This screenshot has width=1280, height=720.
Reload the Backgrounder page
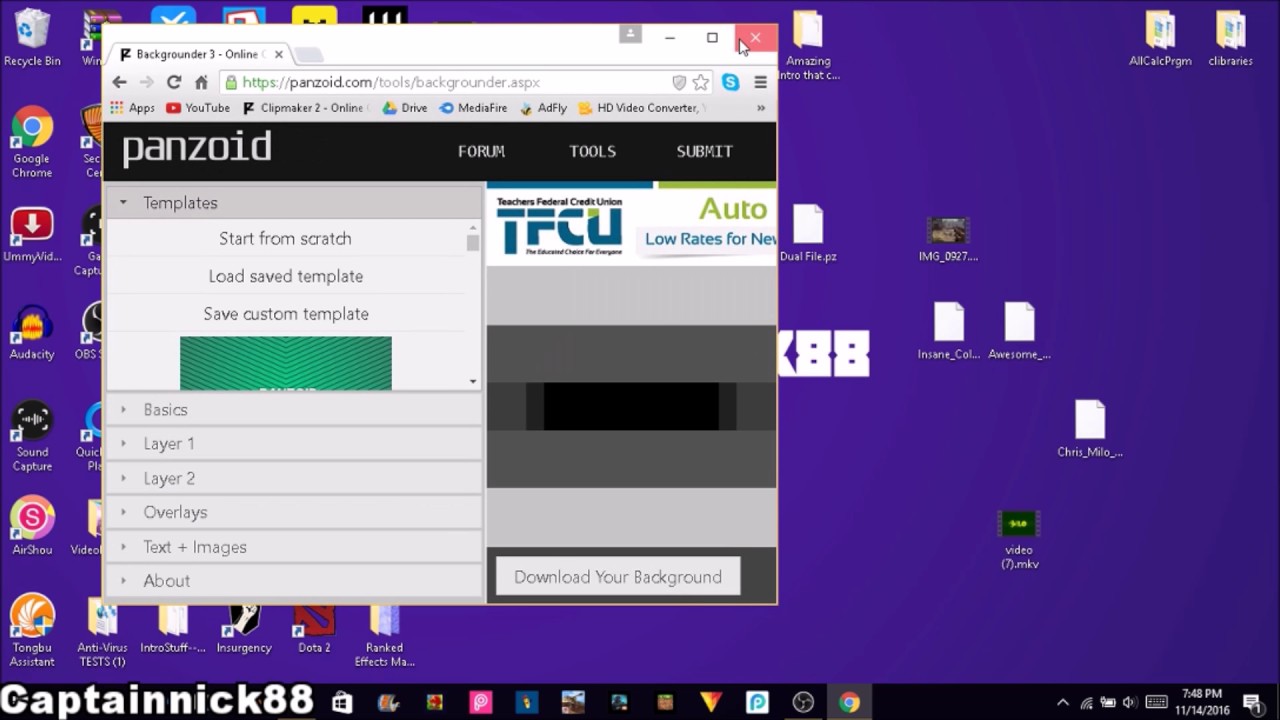pyautogui.click(x=174, y=83)
